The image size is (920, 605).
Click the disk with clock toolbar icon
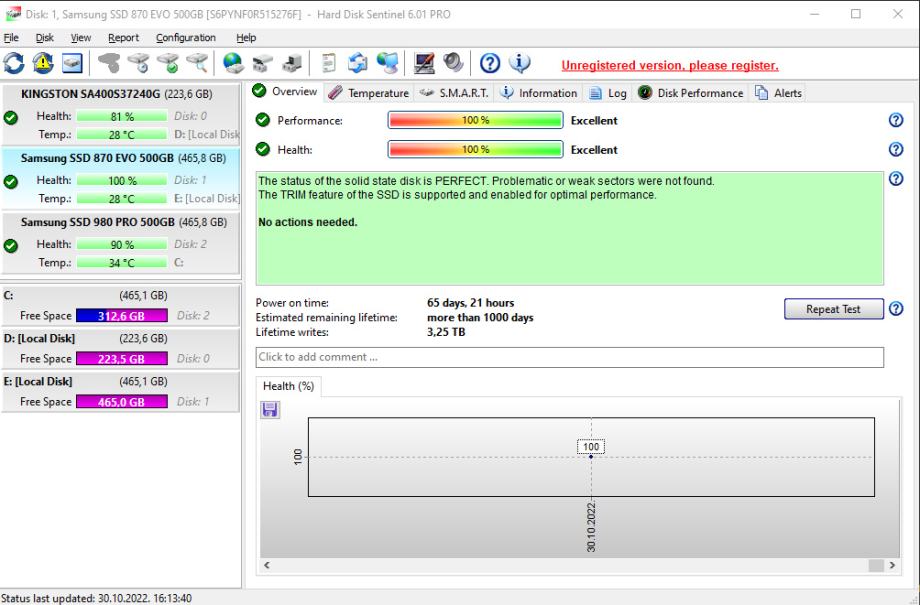point(139,63)
